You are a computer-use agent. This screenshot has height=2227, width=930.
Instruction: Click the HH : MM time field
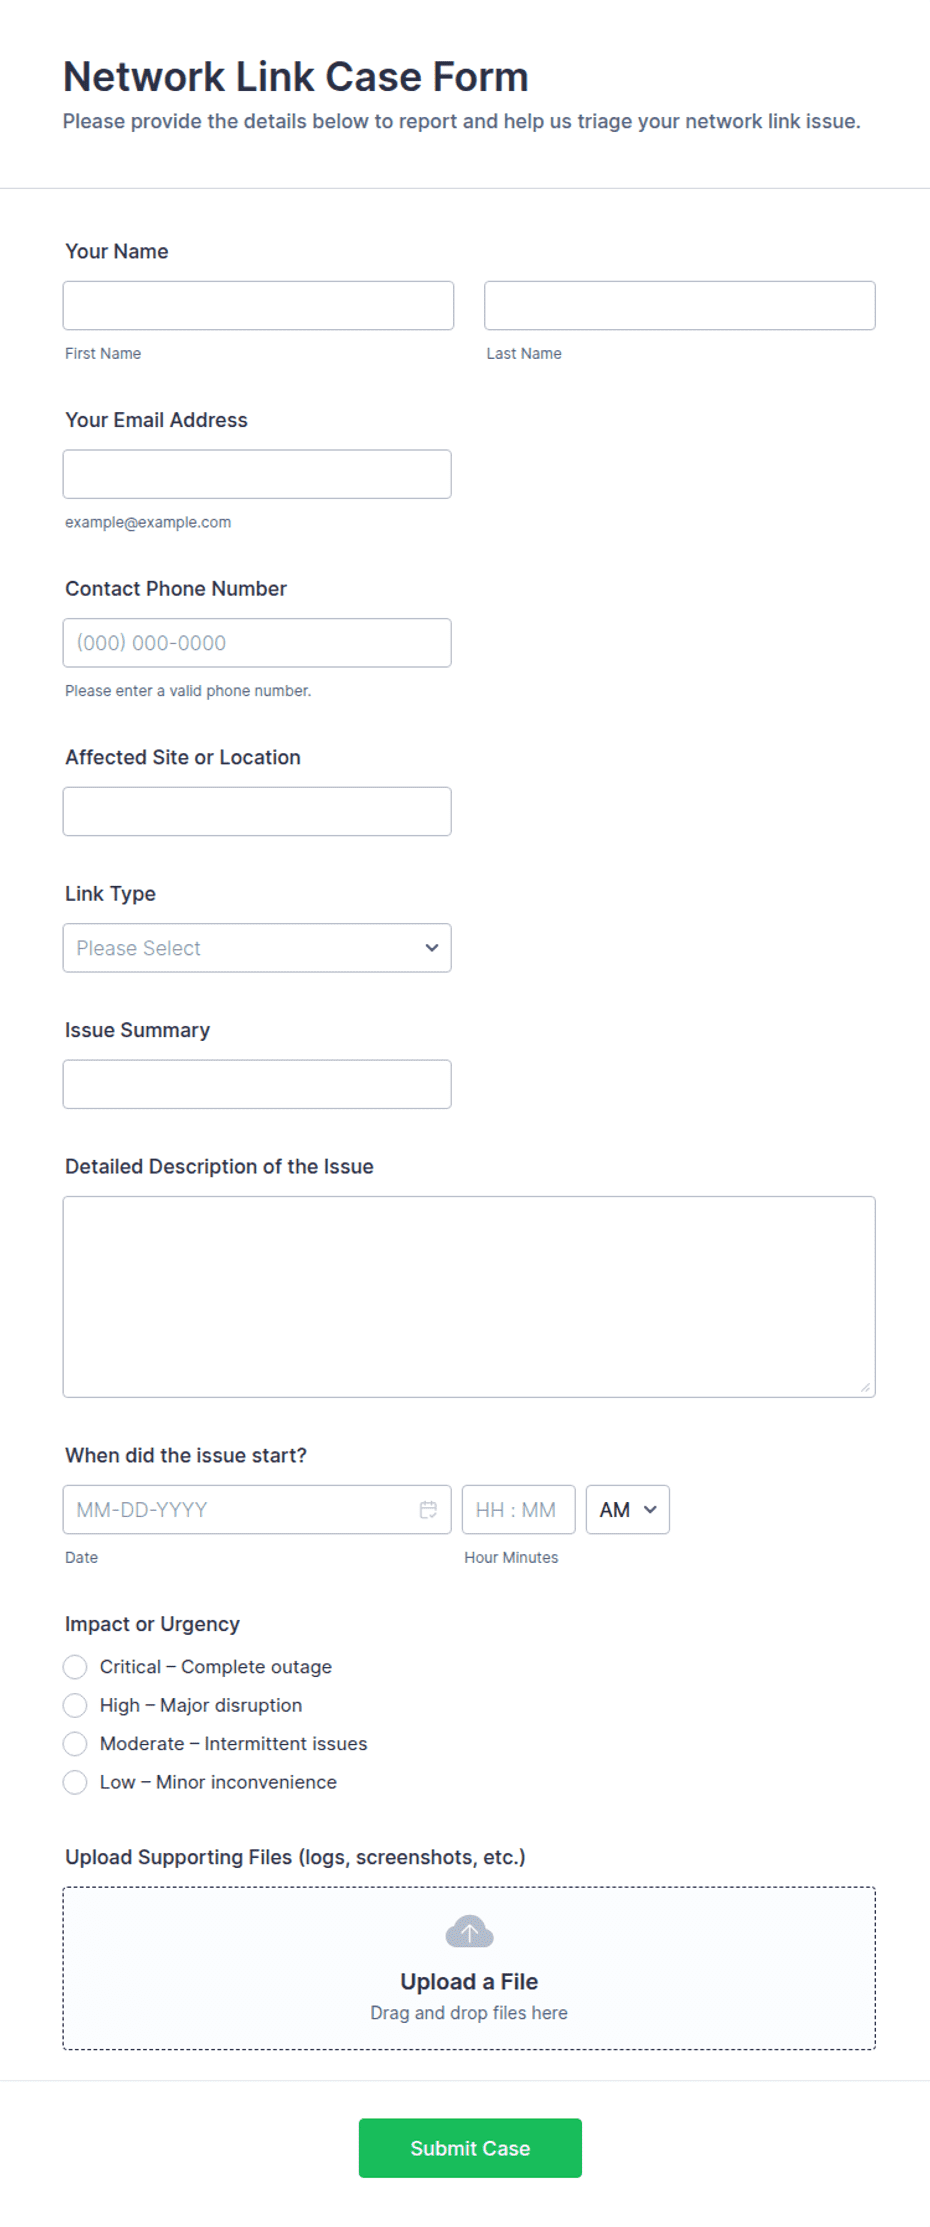tap(519, 1510)
